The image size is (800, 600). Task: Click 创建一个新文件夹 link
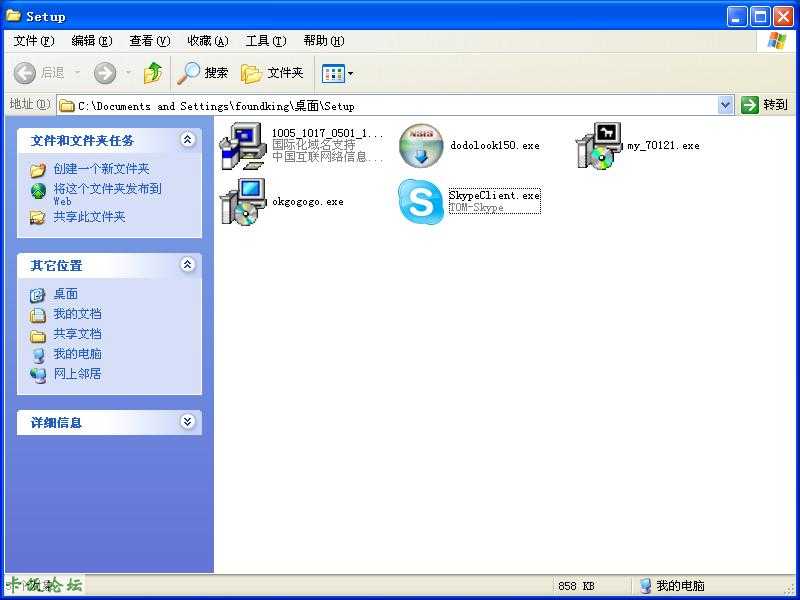(x=101, y=169)
